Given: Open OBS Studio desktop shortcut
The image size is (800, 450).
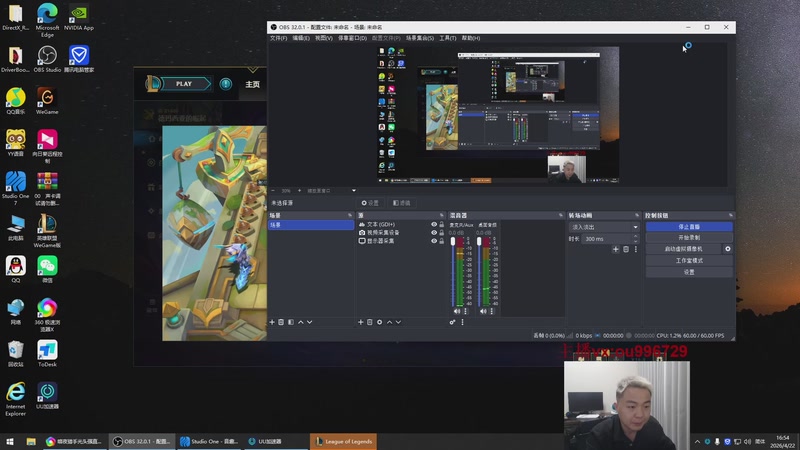Looking at the screenshot, I should click(x=47, y=59).
